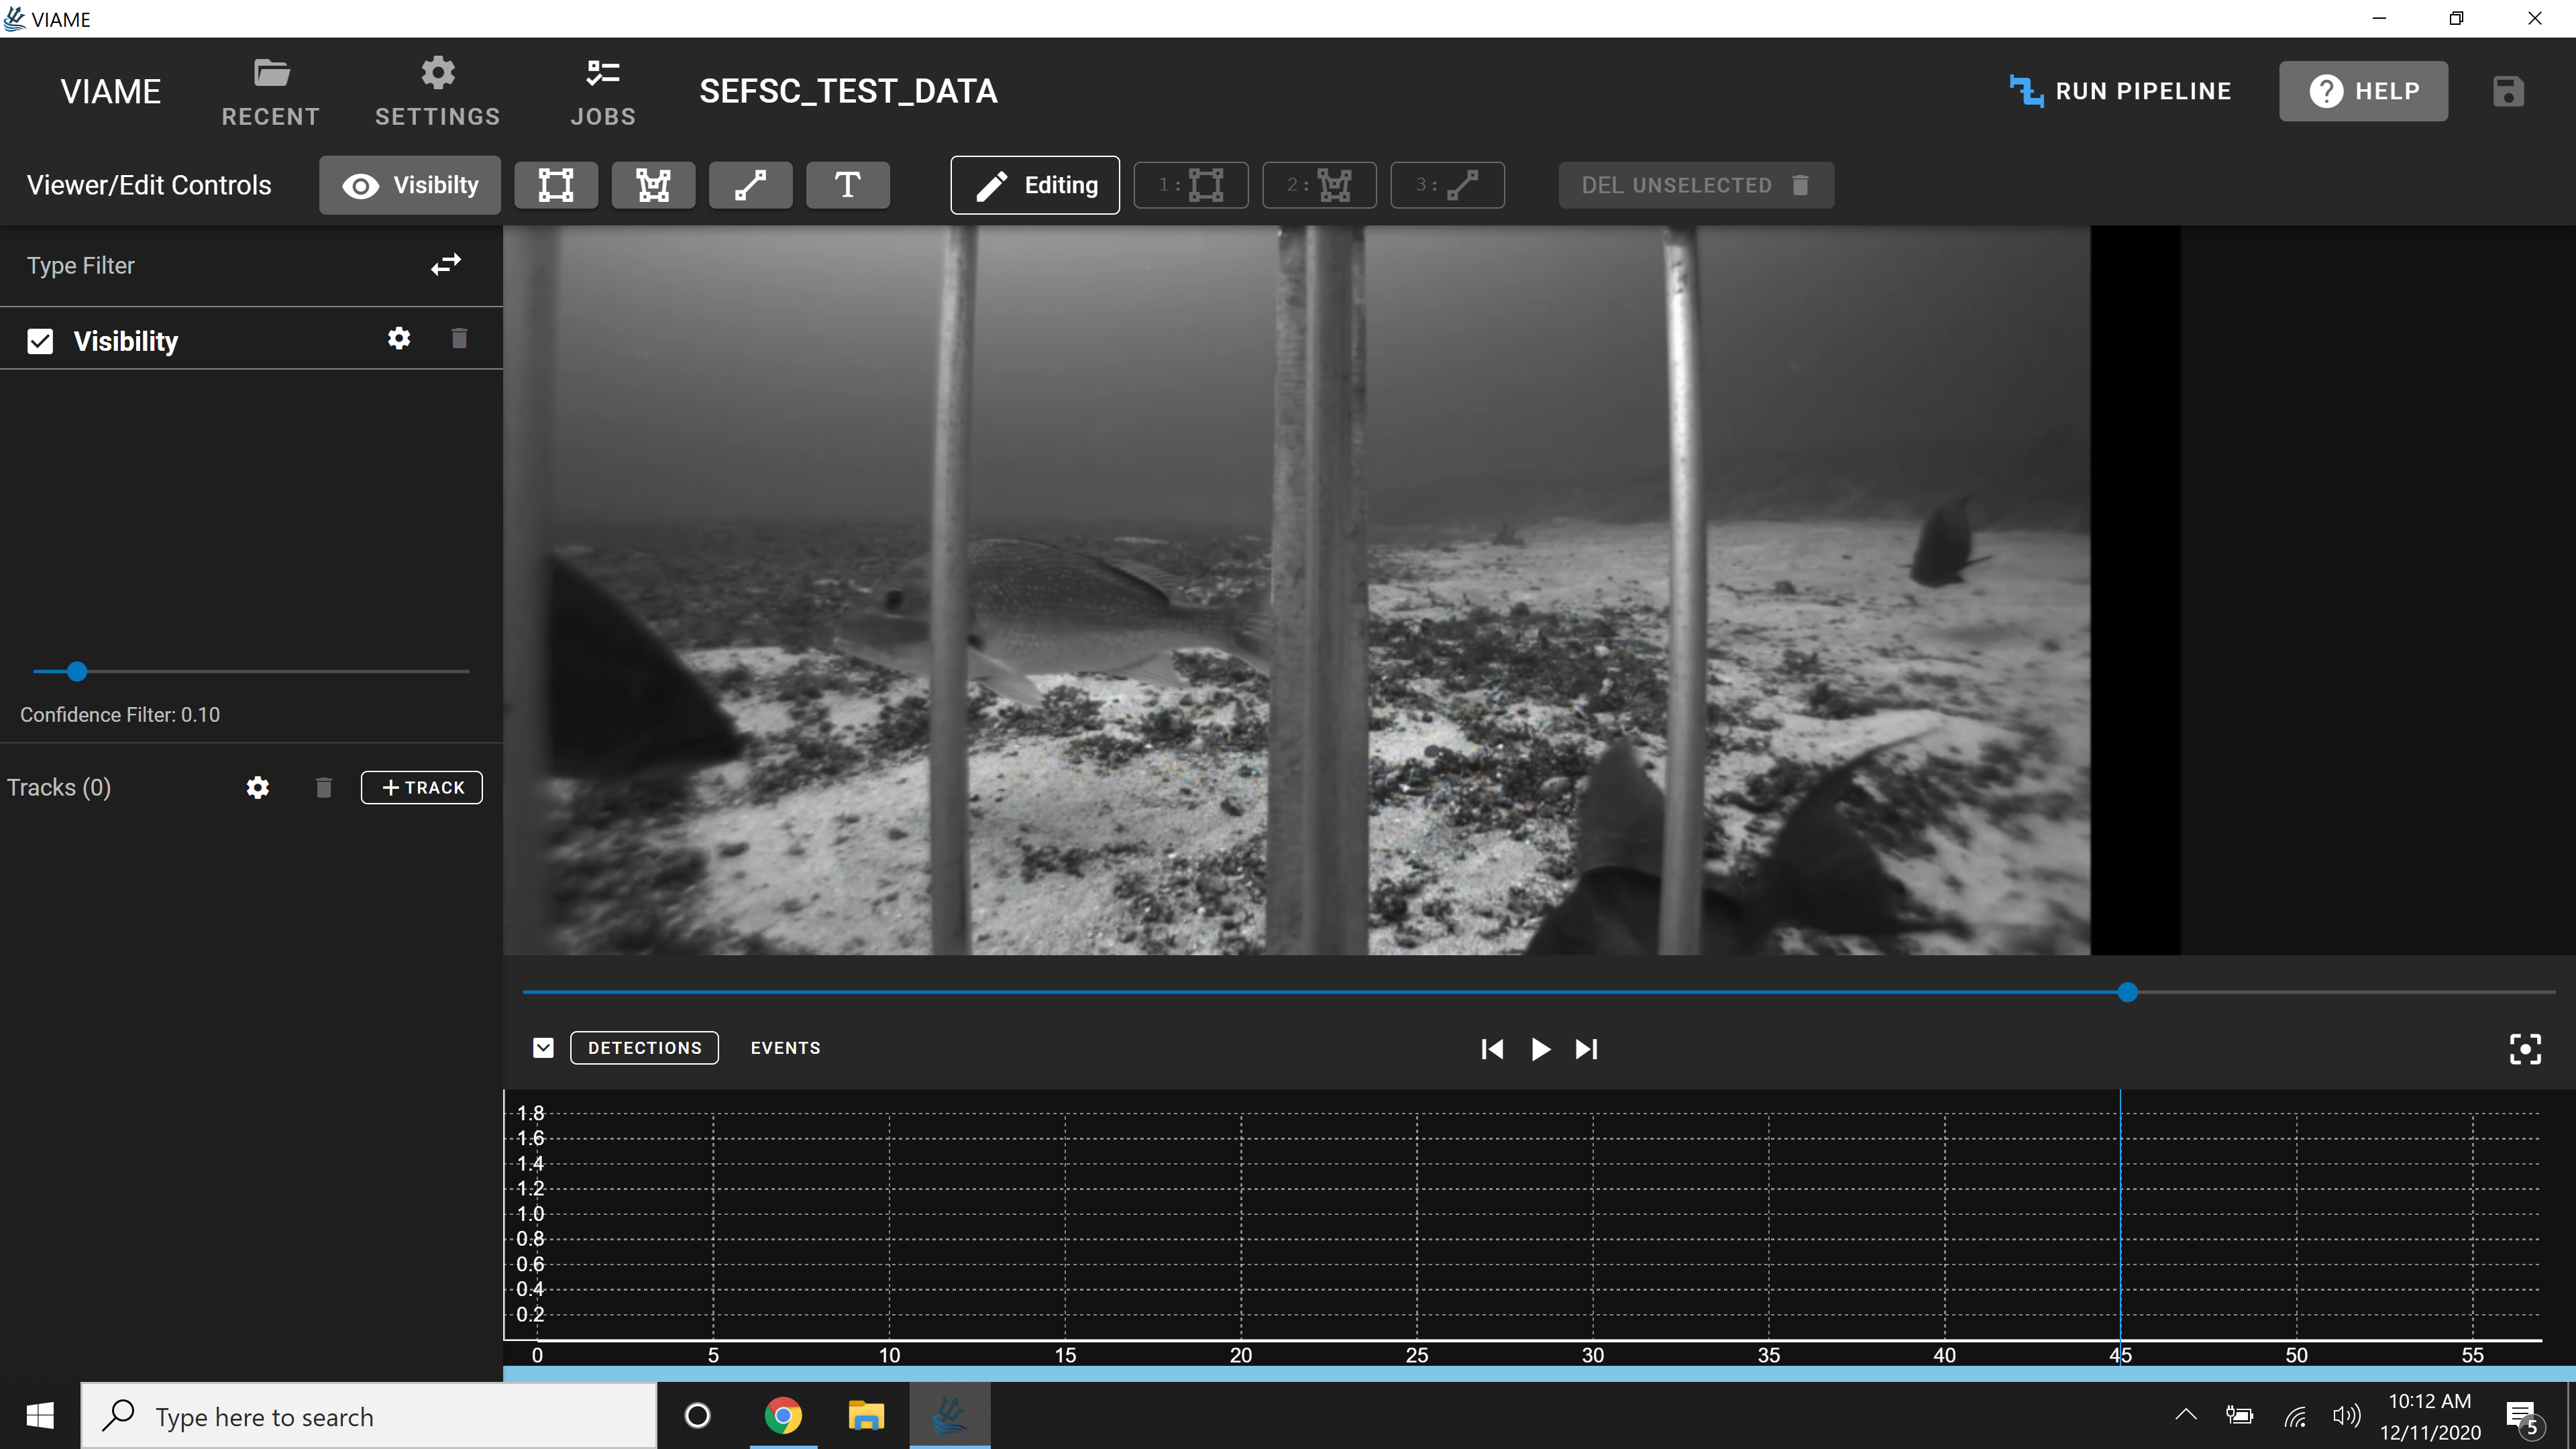This screenshot has width=2576, height=1449.
Task: Click the save disk icon
Action: click(2508, 91)
